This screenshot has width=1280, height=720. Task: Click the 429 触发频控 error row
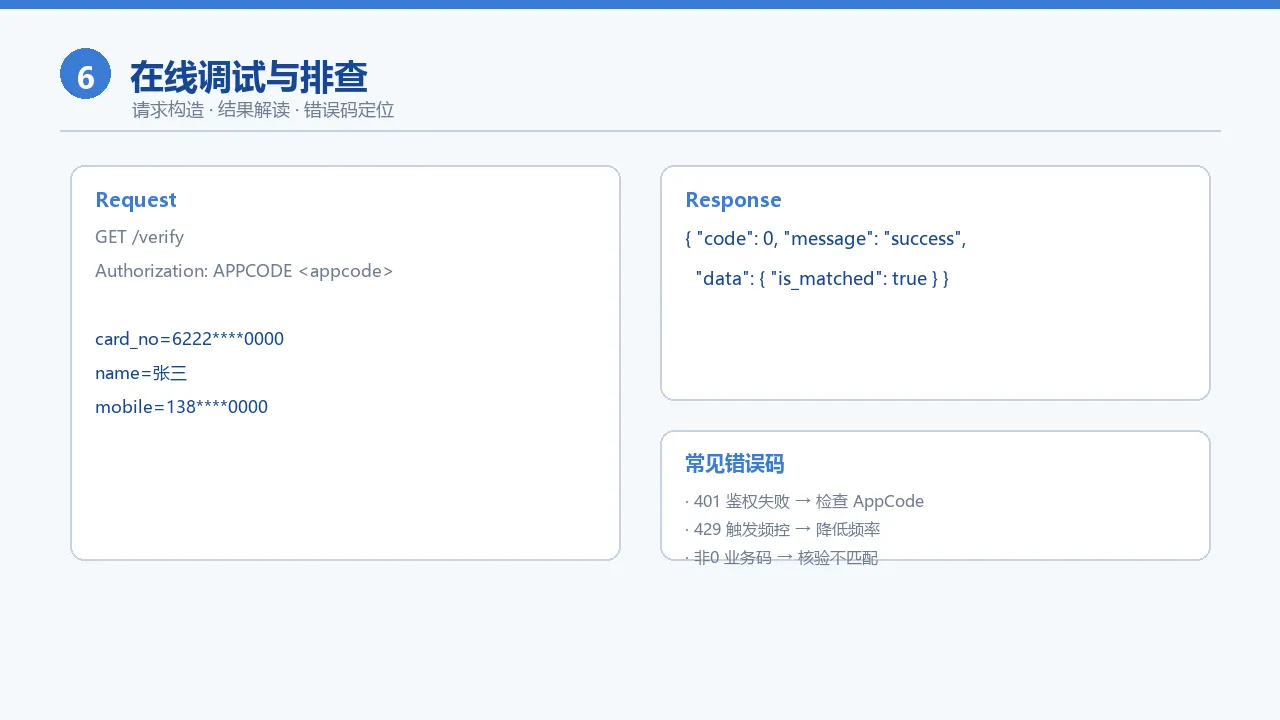click(x=783, y=530)
